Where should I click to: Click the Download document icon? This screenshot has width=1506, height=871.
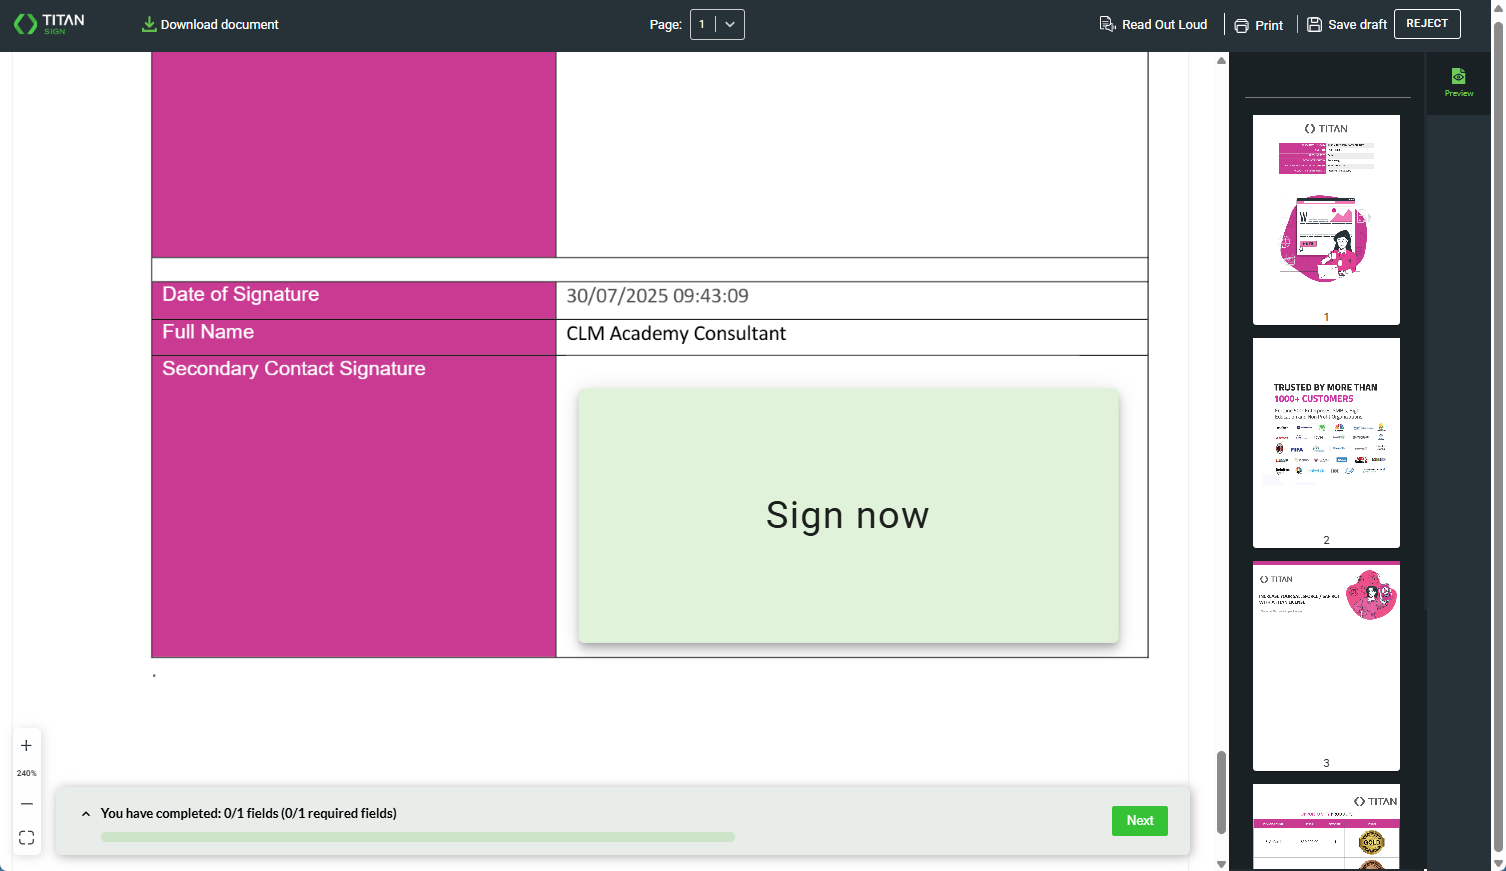click(x=150, y=23)
